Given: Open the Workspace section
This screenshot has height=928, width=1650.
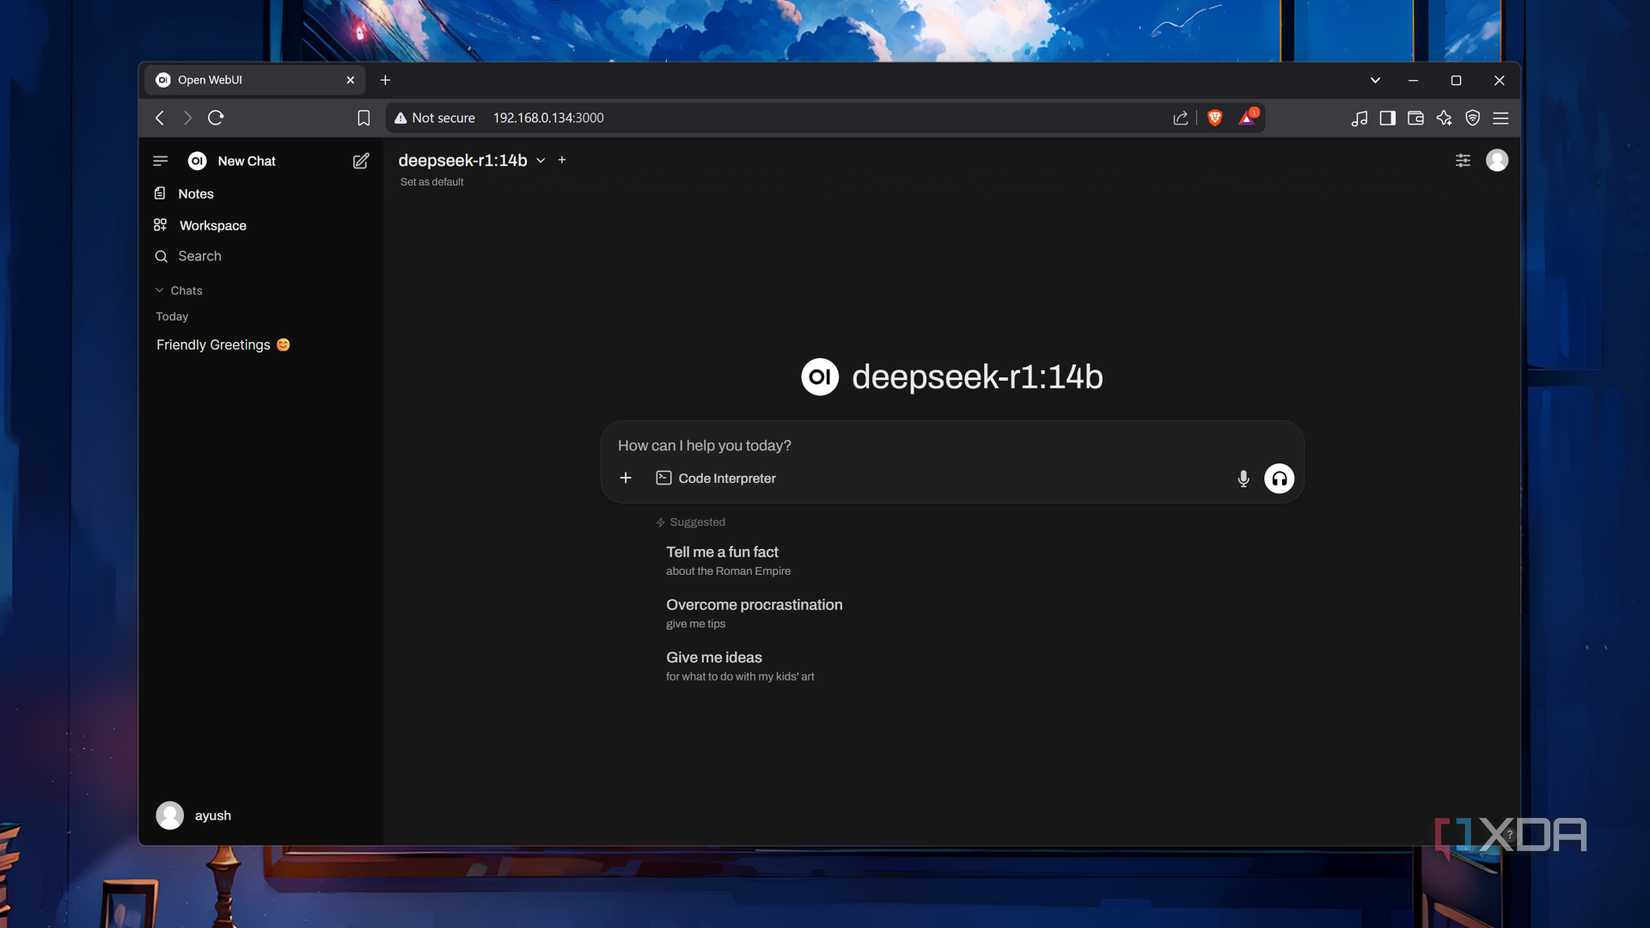Looking at the screenshot, I should click(x=212, y=226).
